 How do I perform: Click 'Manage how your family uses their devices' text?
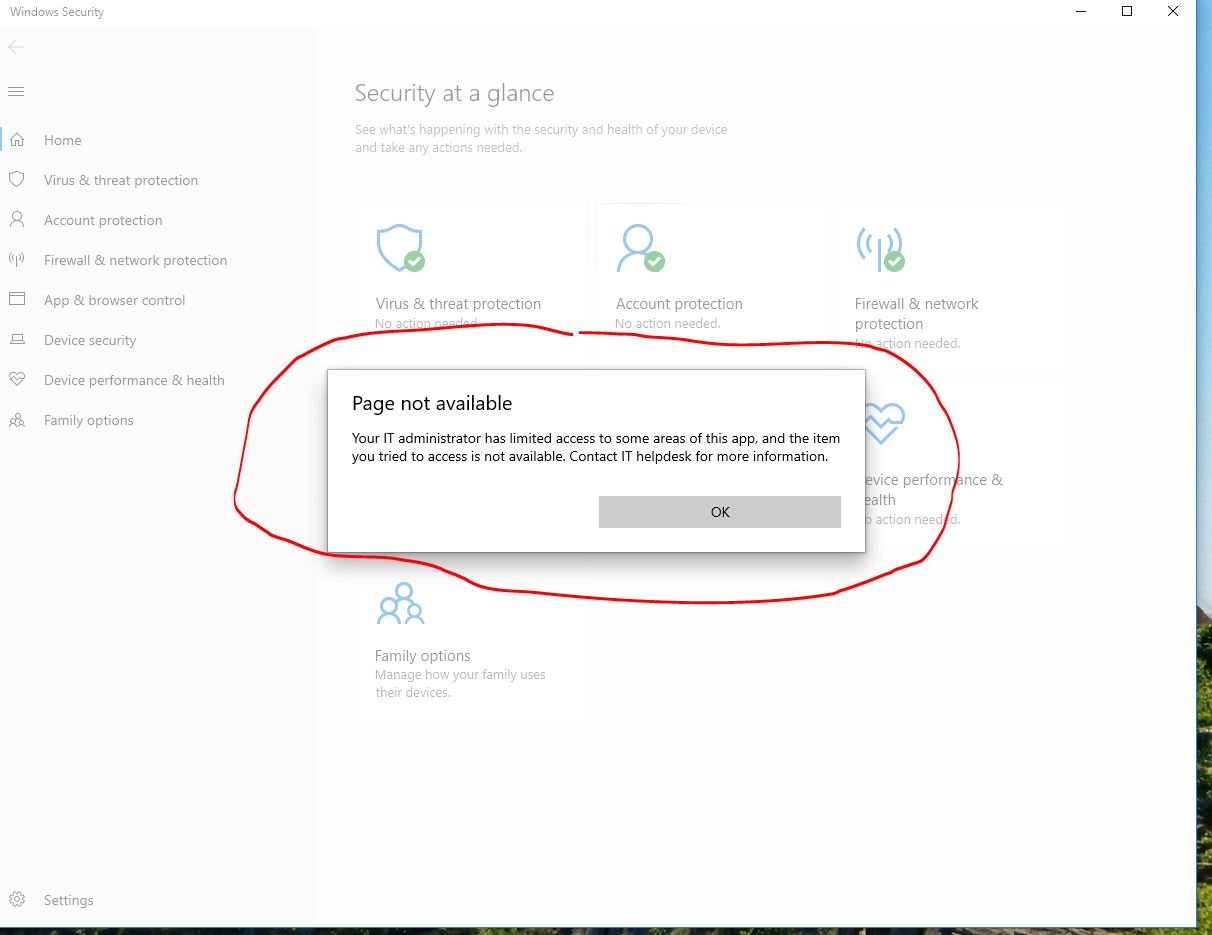coord(460,684)
